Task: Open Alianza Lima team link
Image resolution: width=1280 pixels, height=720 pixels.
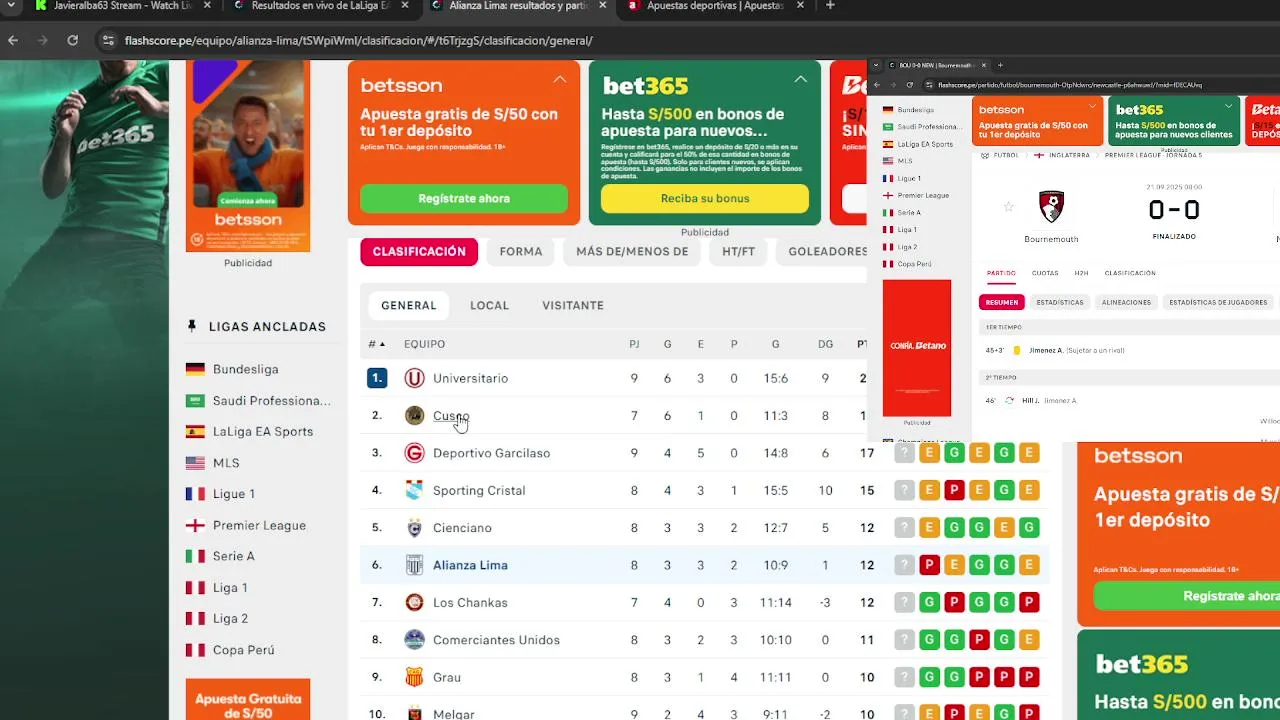Action: click(470, 565)
